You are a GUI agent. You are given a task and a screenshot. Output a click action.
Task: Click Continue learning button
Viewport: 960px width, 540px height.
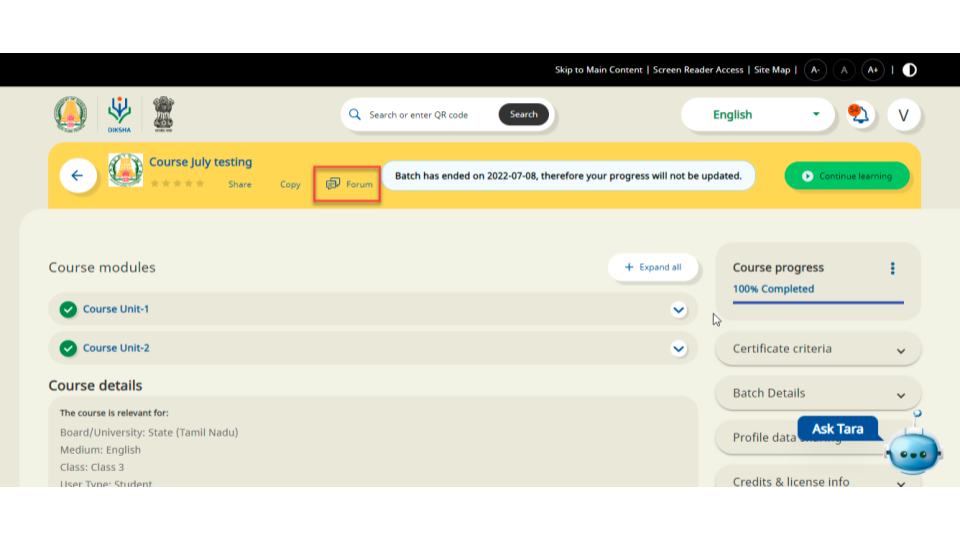(x=846, y=176)
